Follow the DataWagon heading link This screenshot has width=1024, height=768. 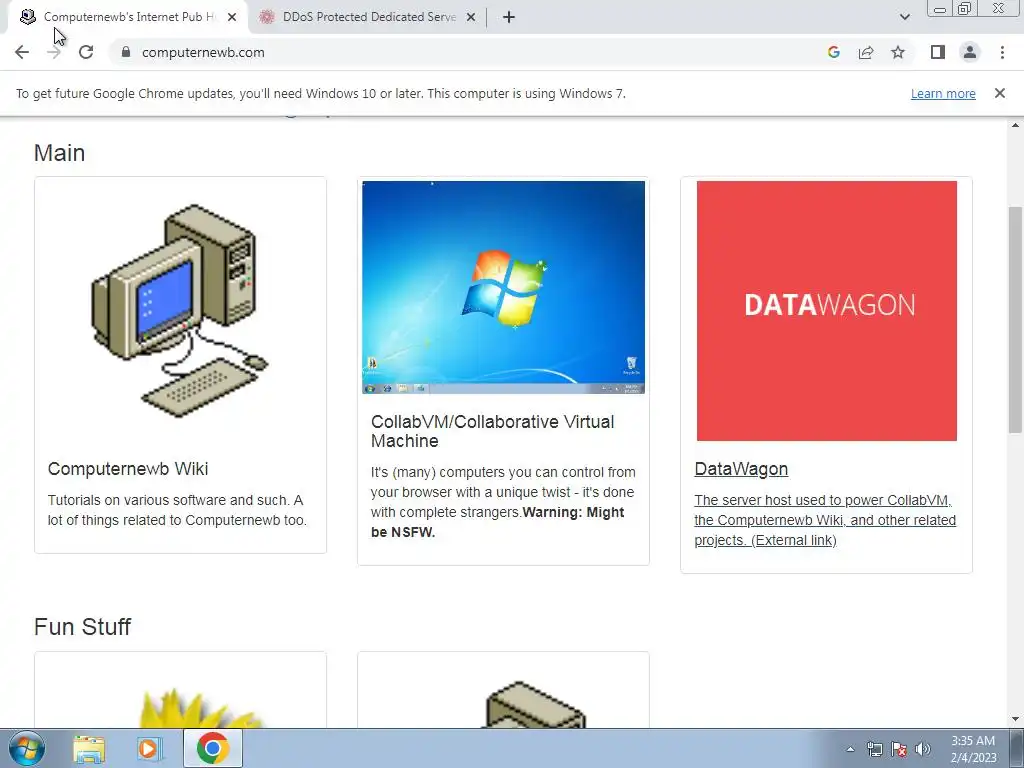click(x=741, y=469)
